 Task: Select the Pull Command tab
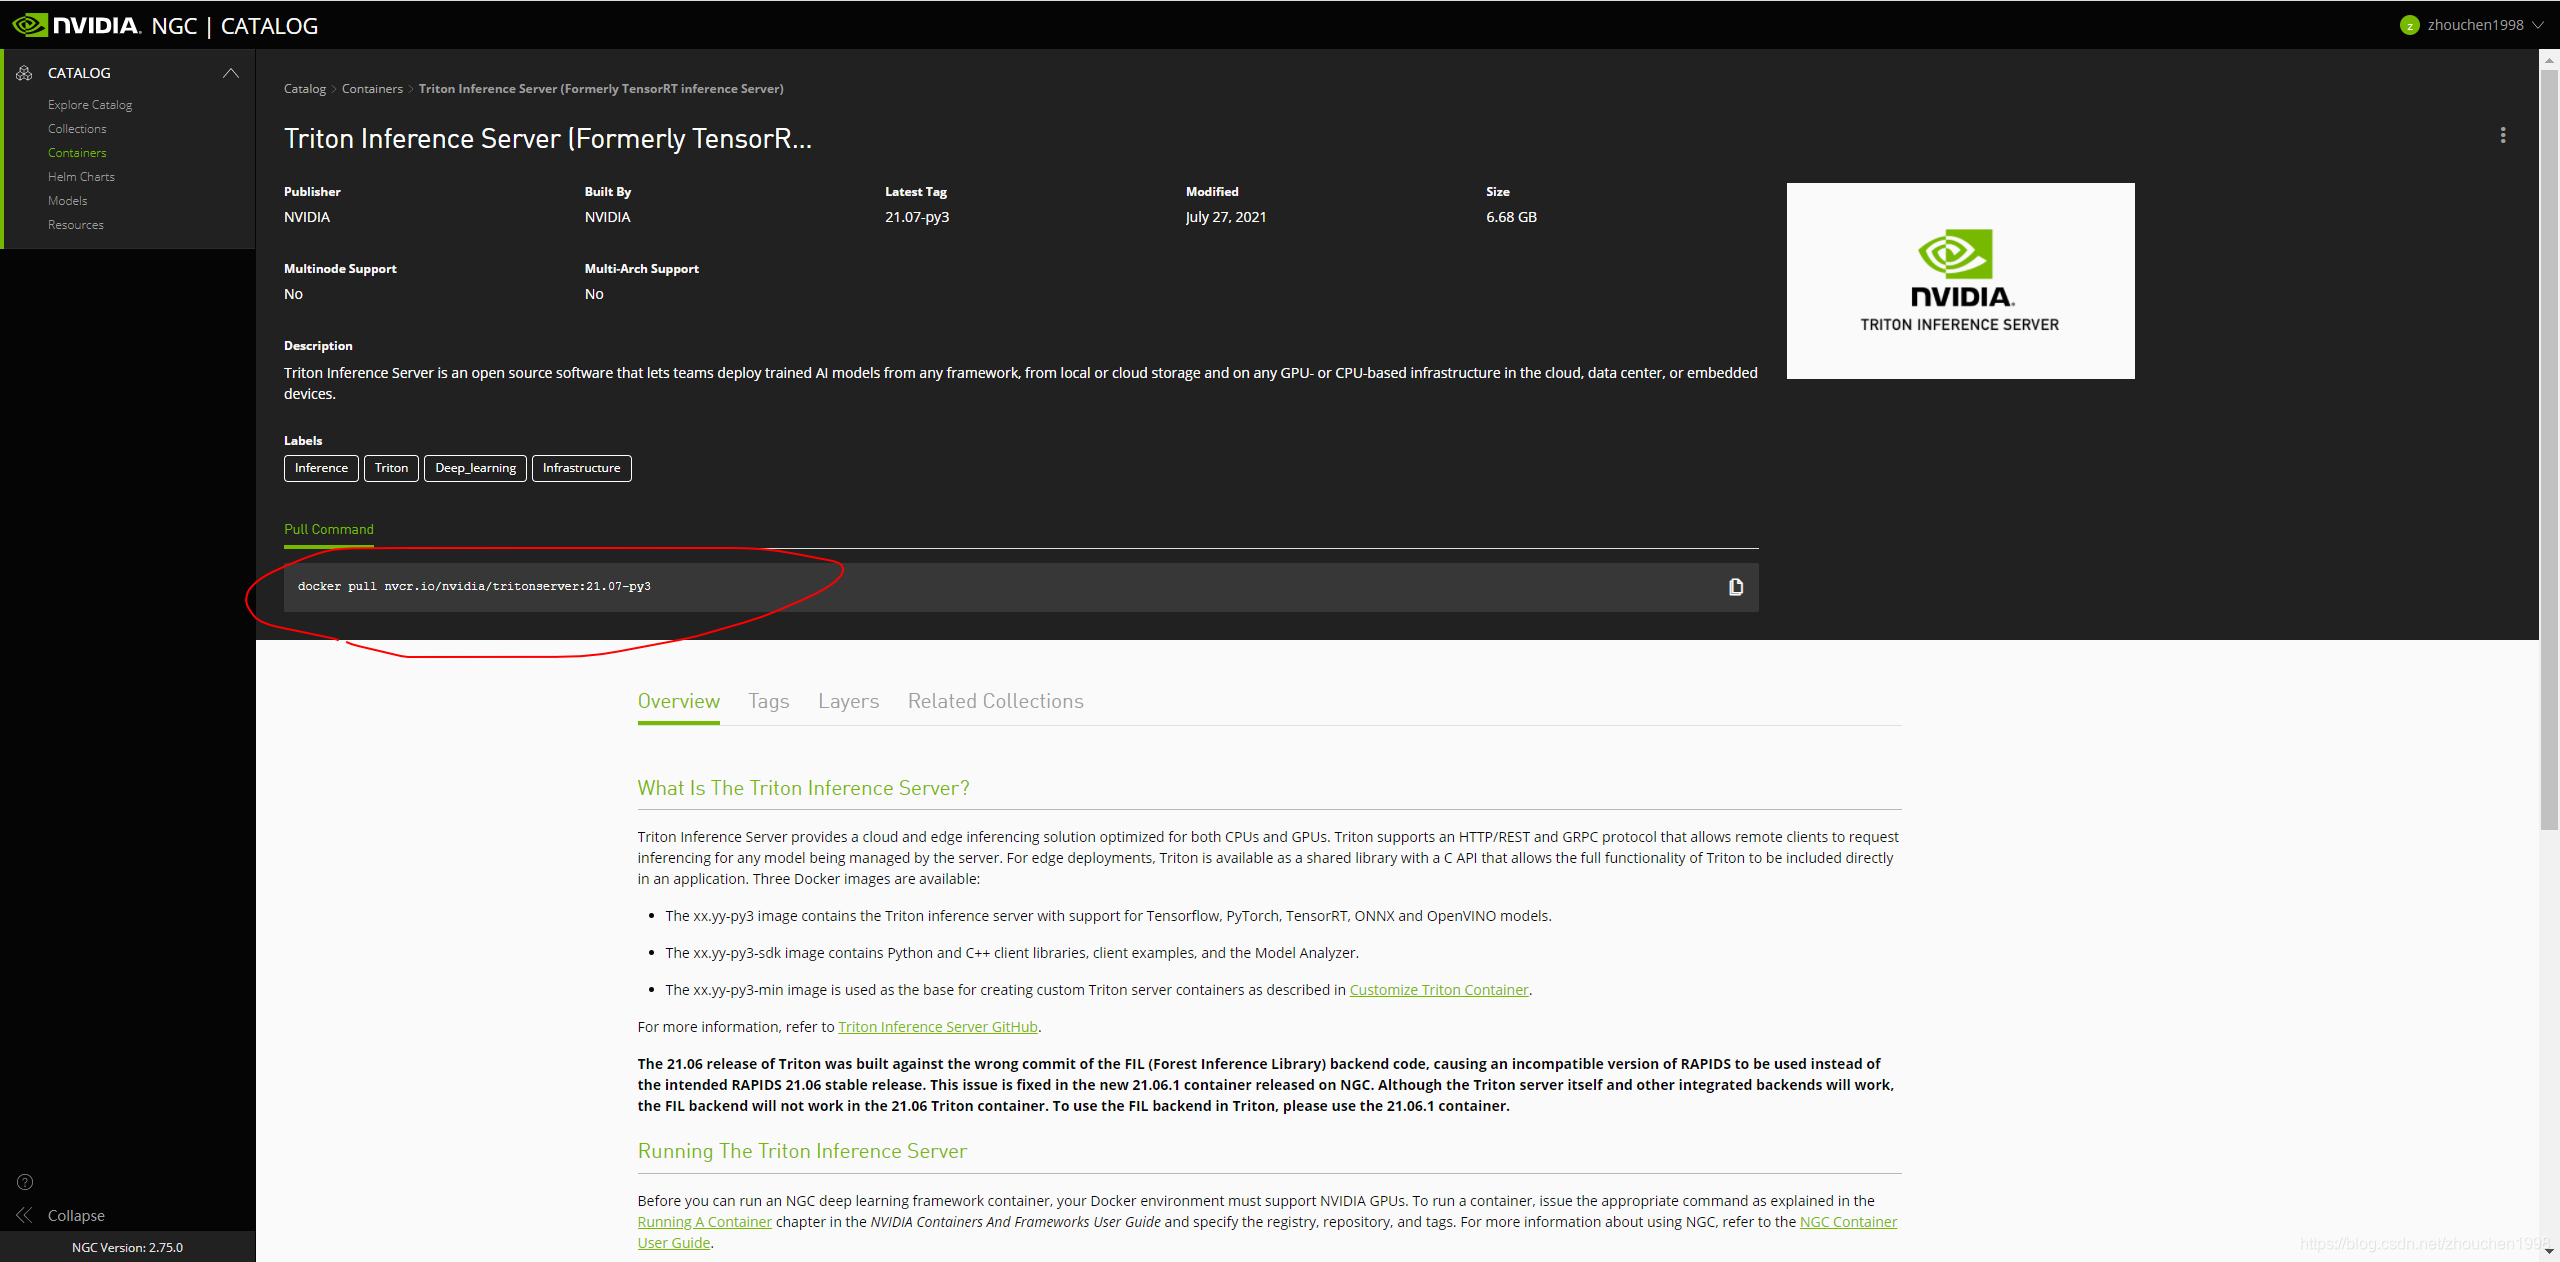click(328, 529)
